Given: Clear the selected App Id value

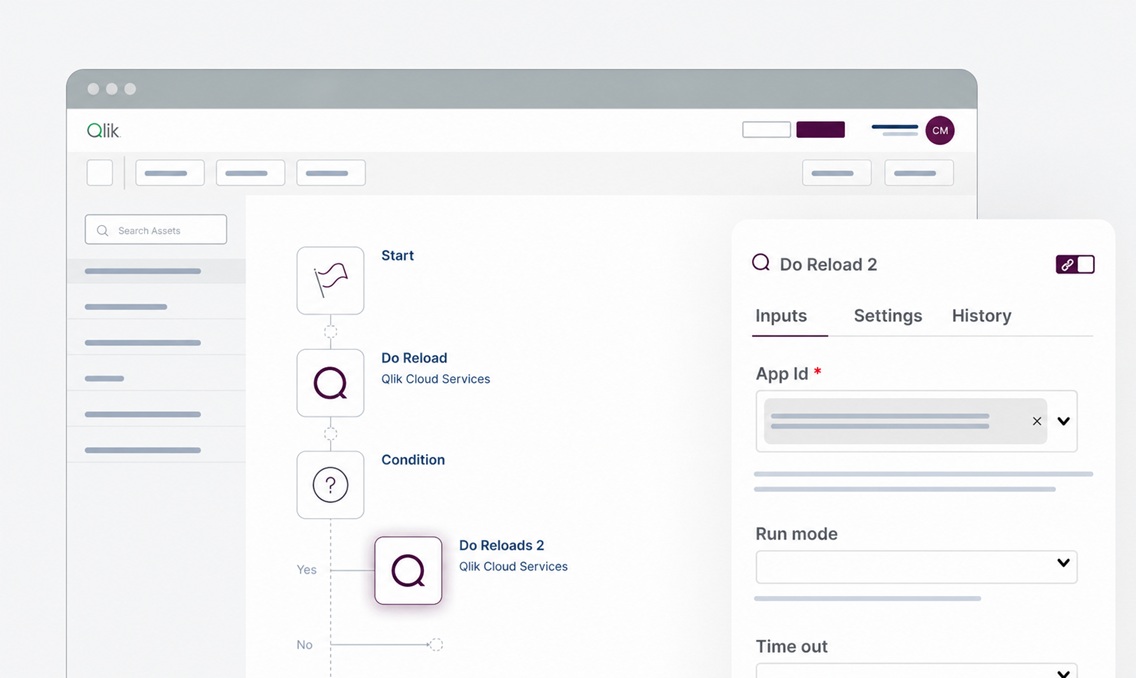Looking at the screenshot, I should [x=1037, y=421].
